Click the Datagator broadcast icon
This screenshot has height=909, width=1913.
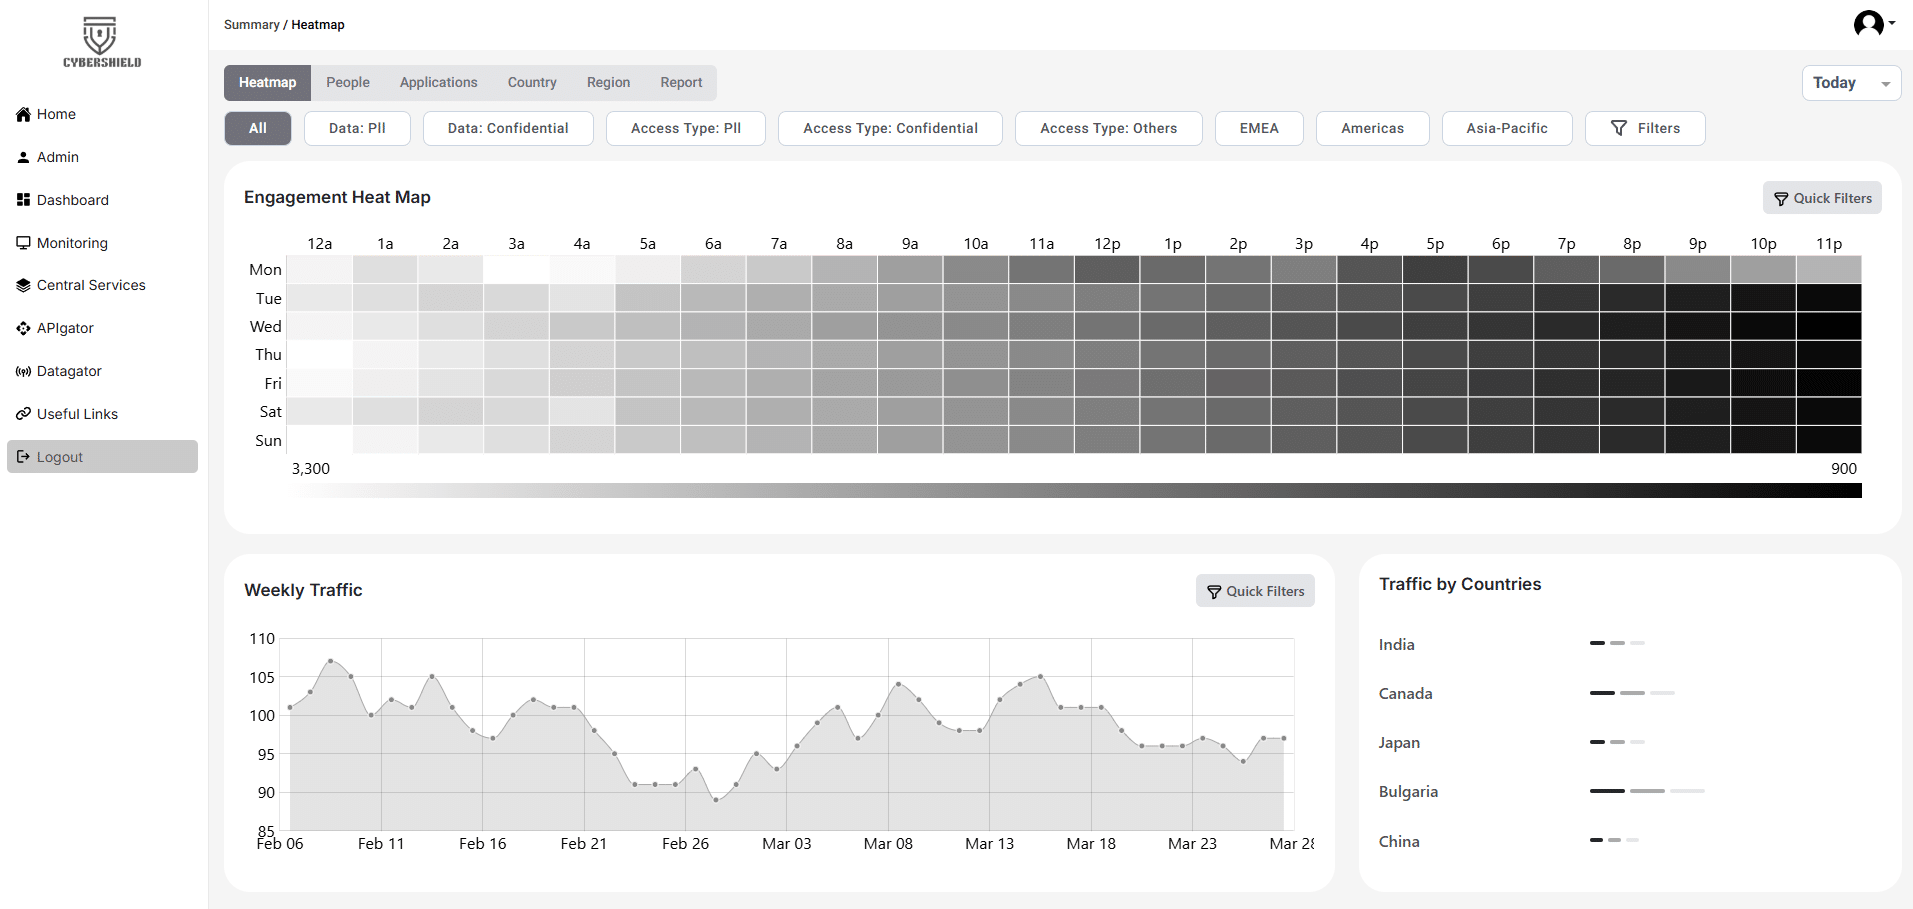[x=23, y=371]
